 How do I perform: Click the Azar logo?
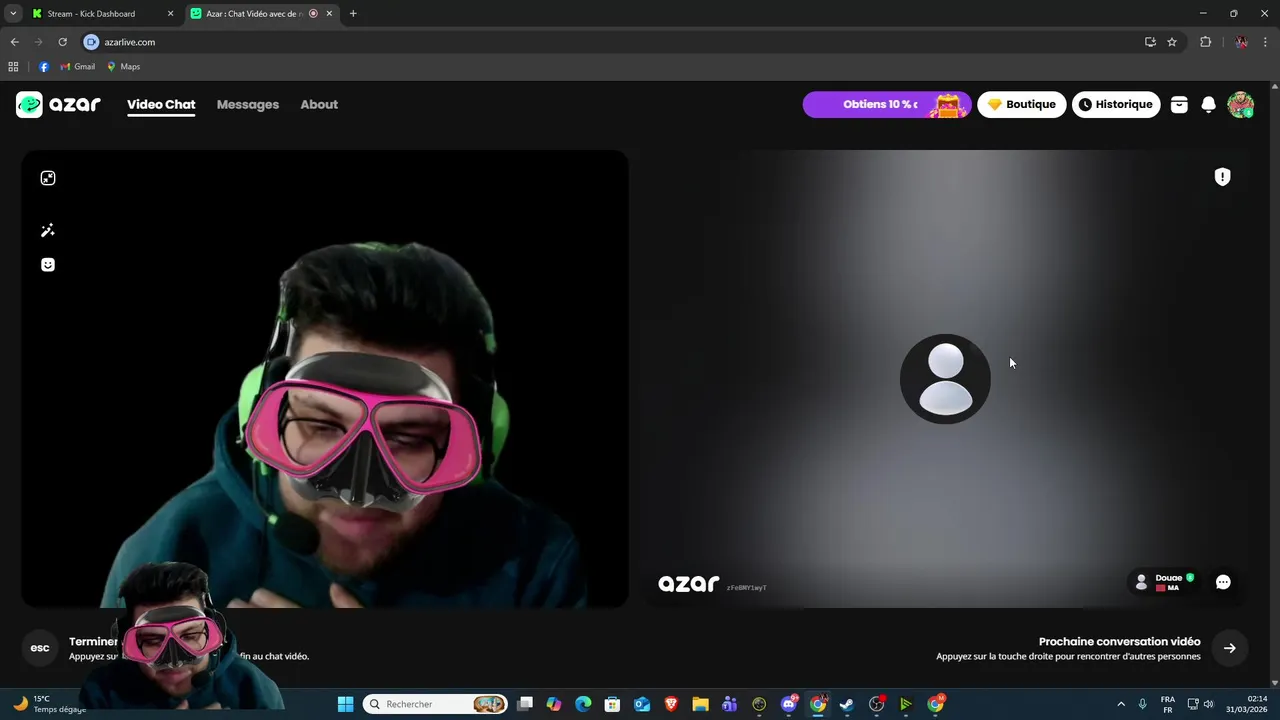58,104
